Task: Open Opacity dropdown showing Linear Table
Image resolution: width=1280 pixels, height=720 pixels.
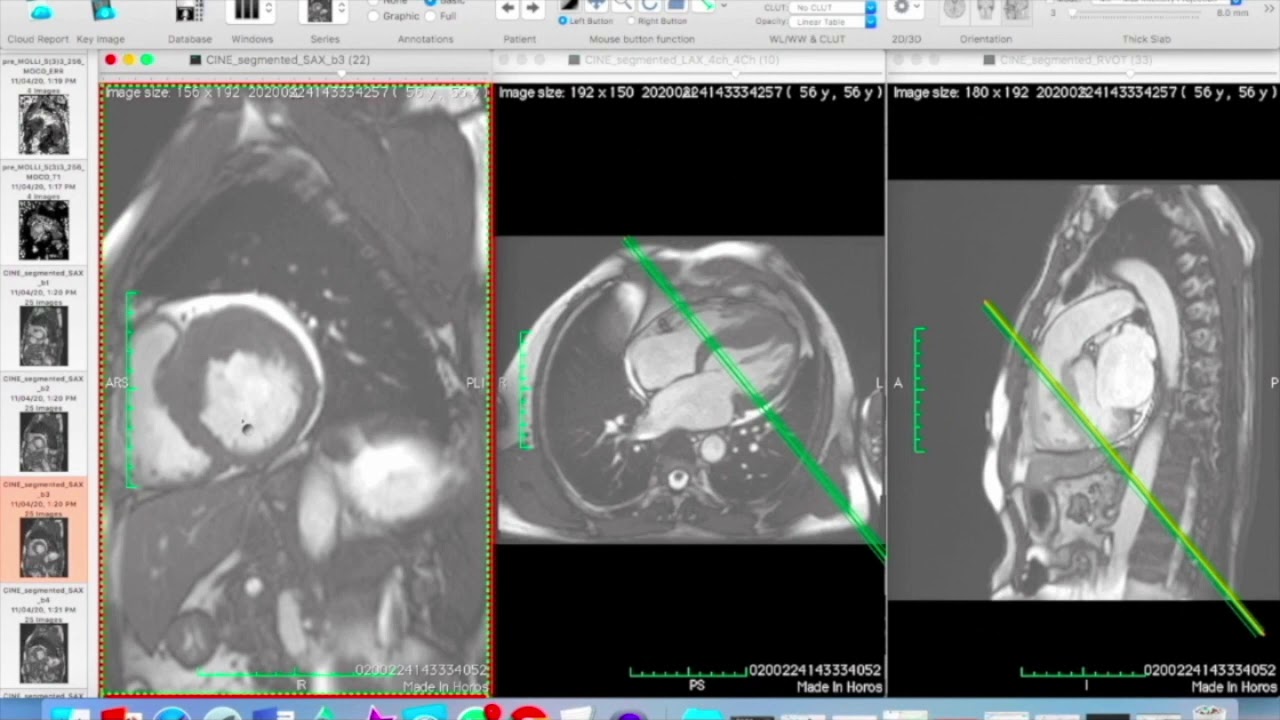Action: (x=832, y=22)
